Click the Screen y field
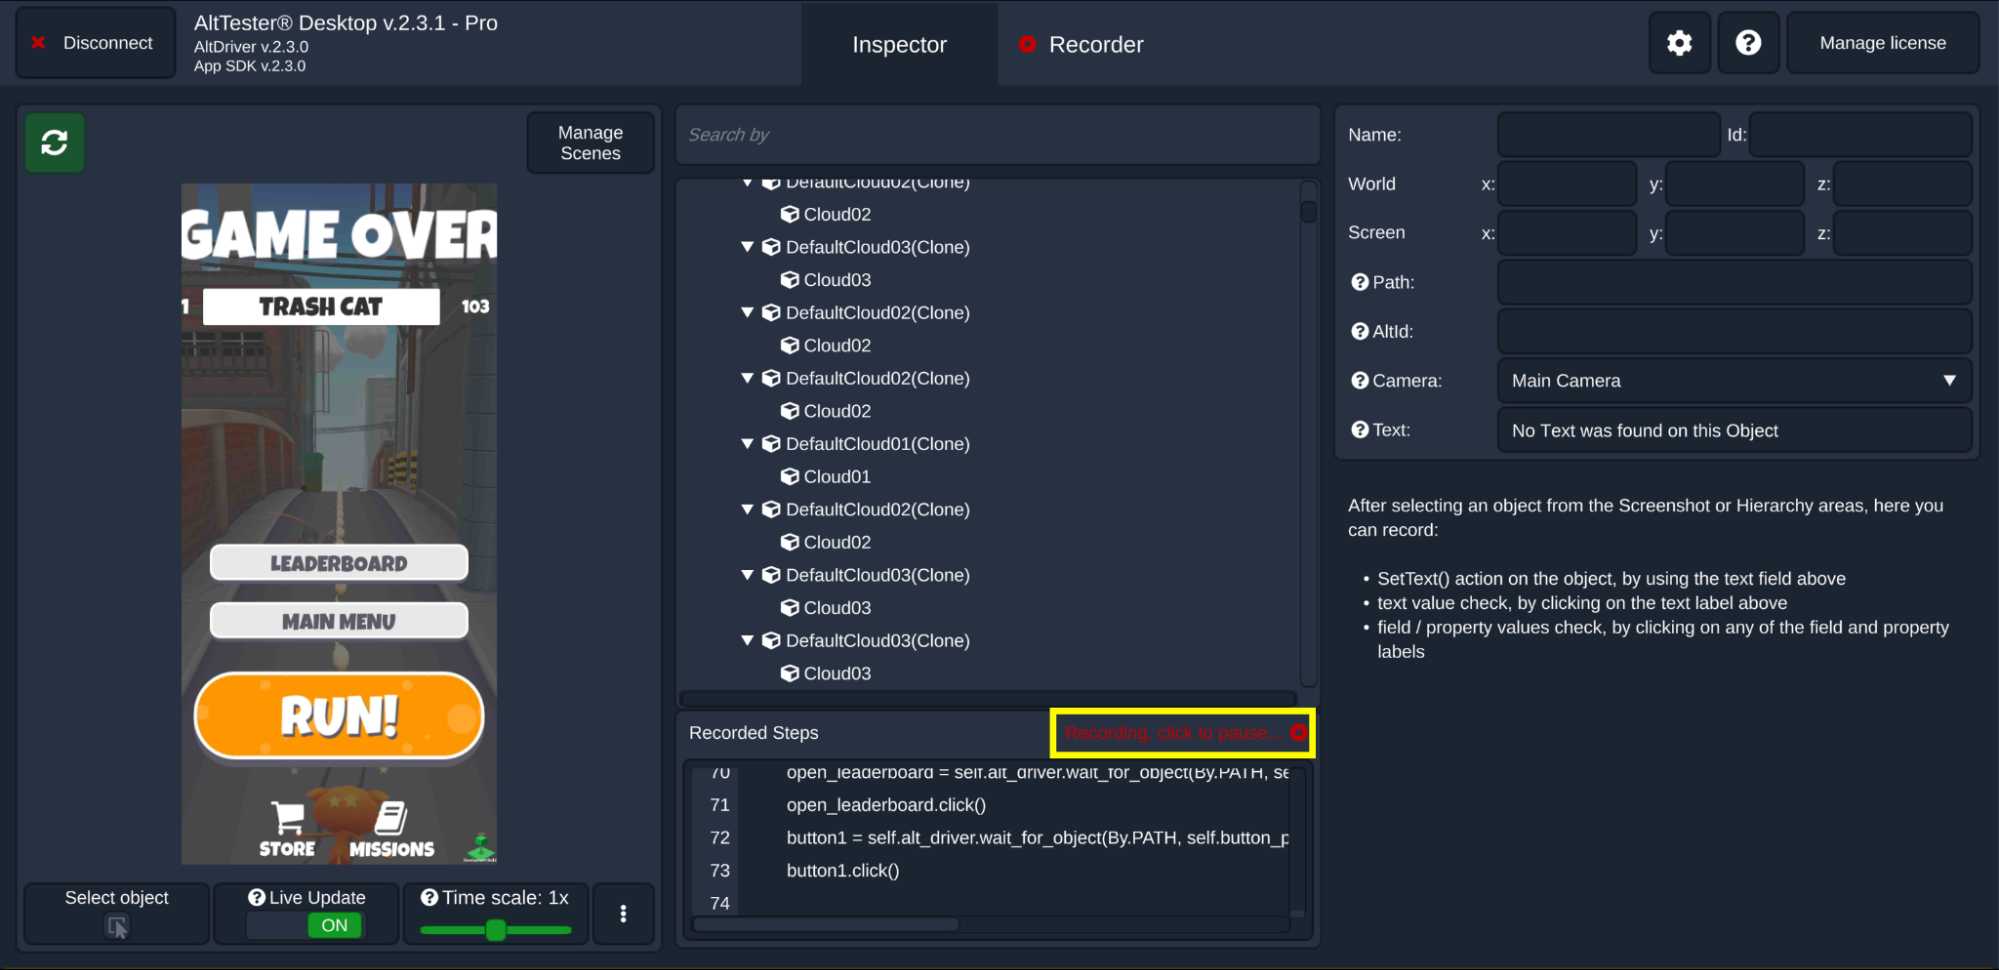1999x970 pixels. tap(1735, 233)
